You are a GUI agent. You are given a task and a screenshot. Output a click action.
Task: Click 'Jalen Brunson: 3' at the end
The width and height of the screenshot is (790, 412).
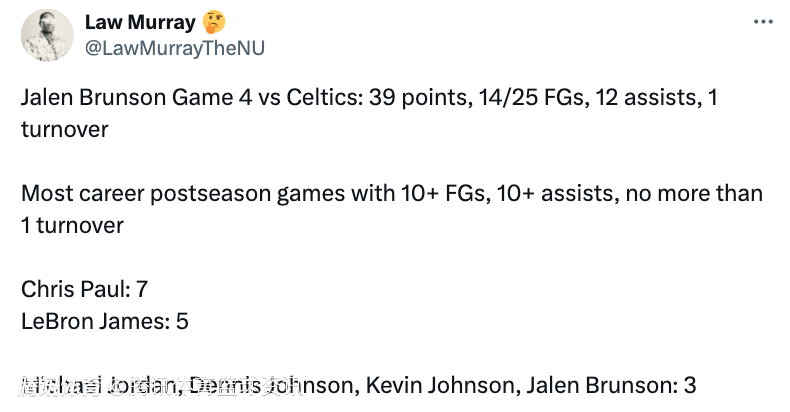[x=611, y=385]
